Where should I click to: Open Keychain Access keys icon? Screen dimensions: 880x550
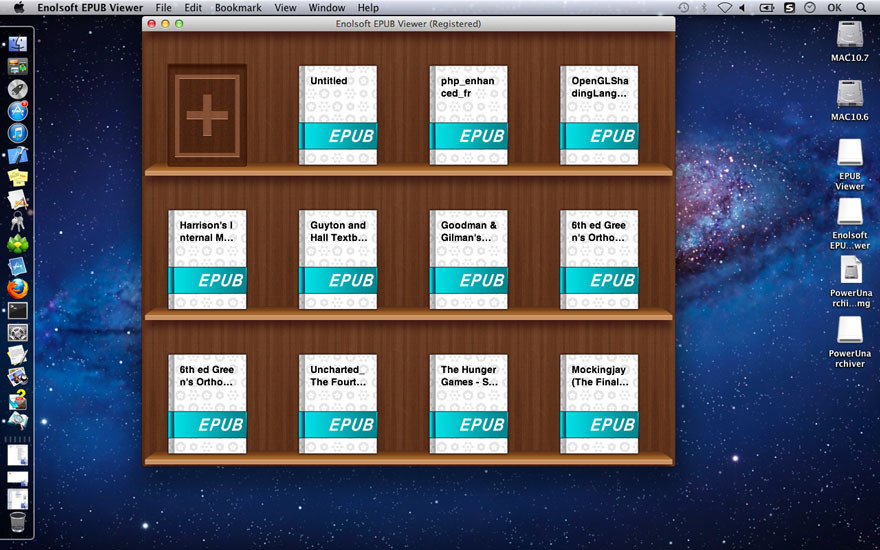[x=17, y=222]
